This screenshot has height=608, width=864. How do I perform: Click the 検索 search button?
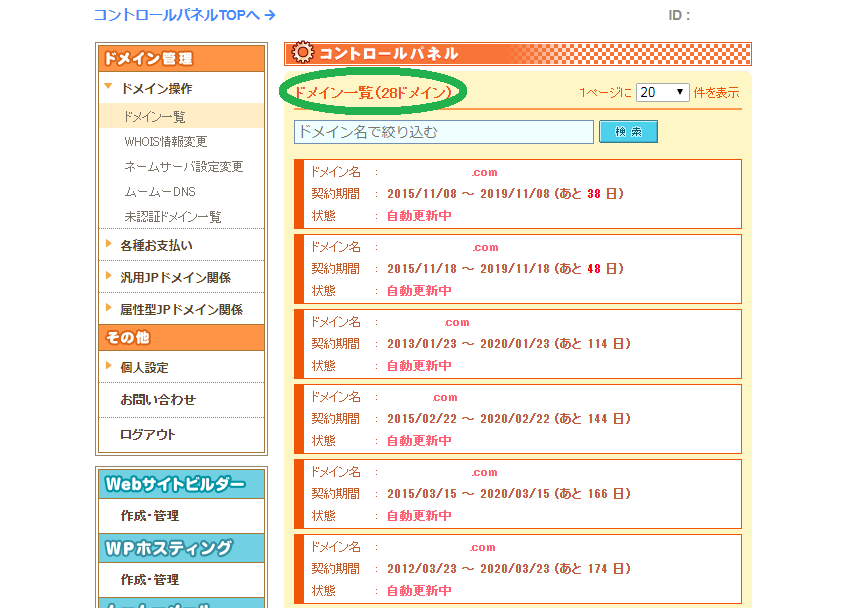click(x=628, y=132)
